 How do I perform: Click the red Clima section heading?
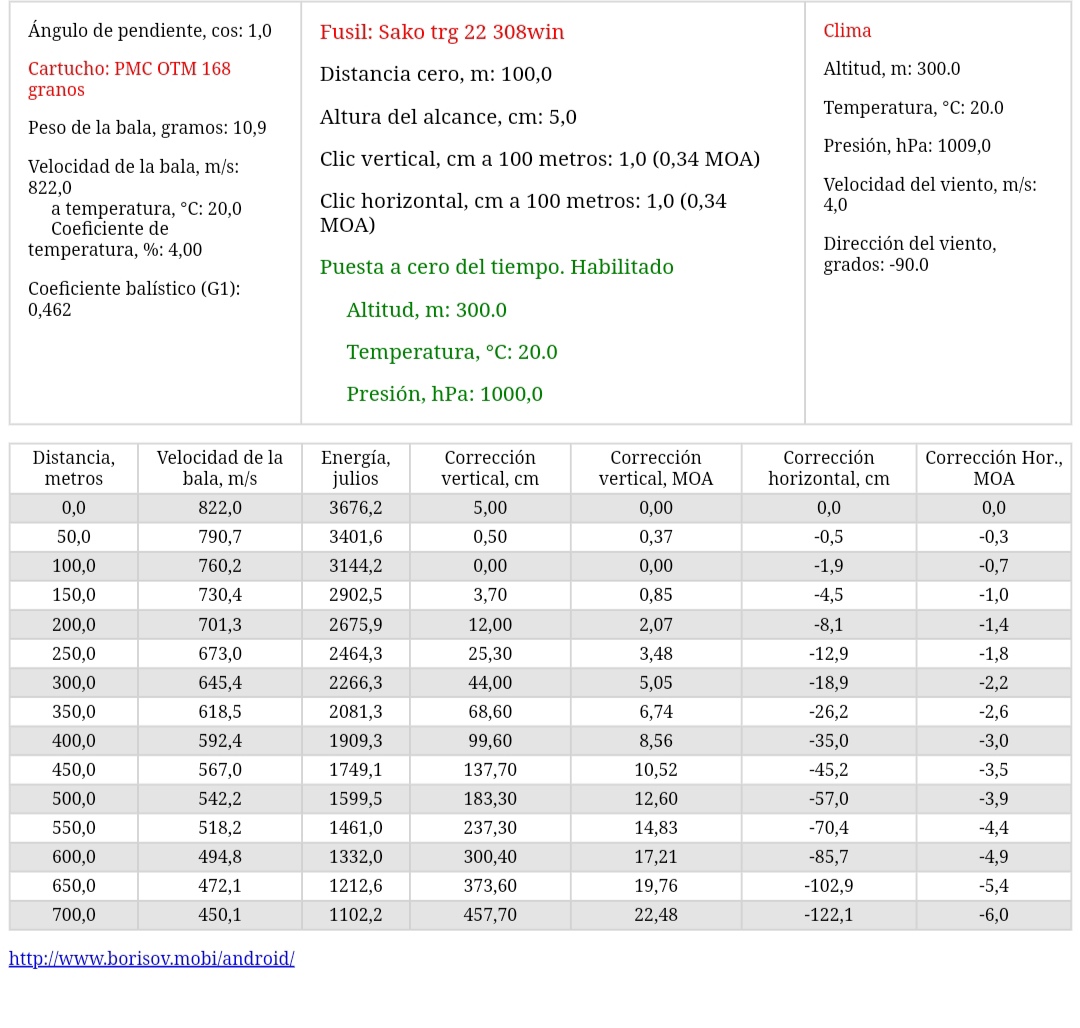tap(847, 31)
